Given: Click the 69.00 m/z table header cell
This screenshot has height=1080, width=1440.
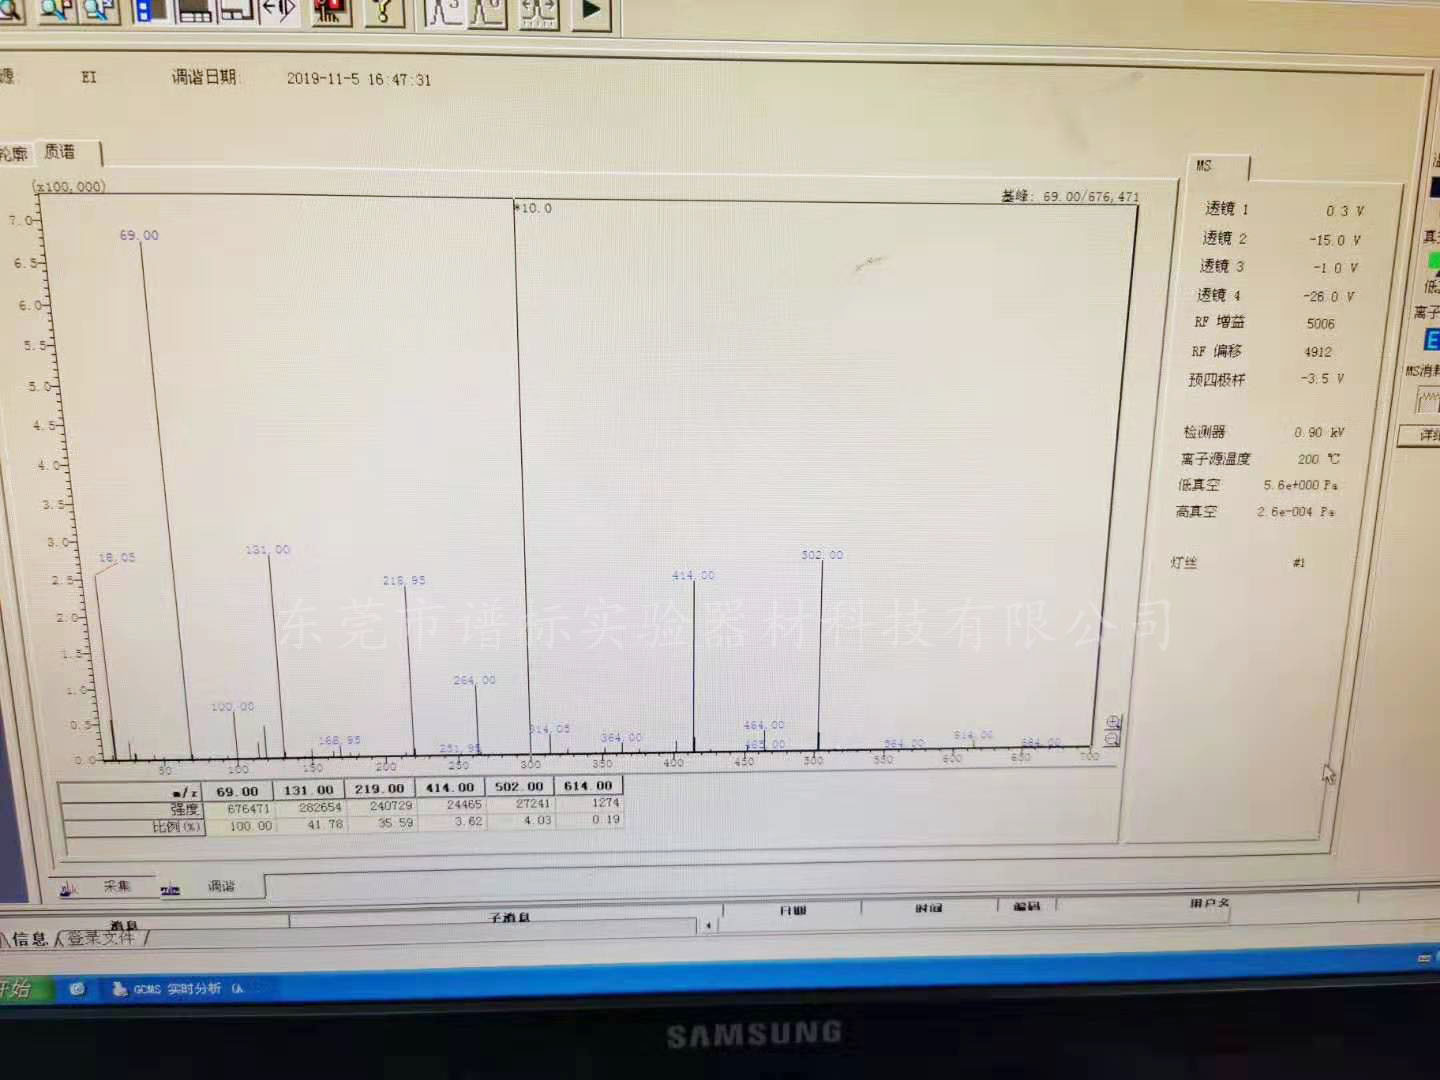Looking at the screenshot, I should tap(237, 791).
